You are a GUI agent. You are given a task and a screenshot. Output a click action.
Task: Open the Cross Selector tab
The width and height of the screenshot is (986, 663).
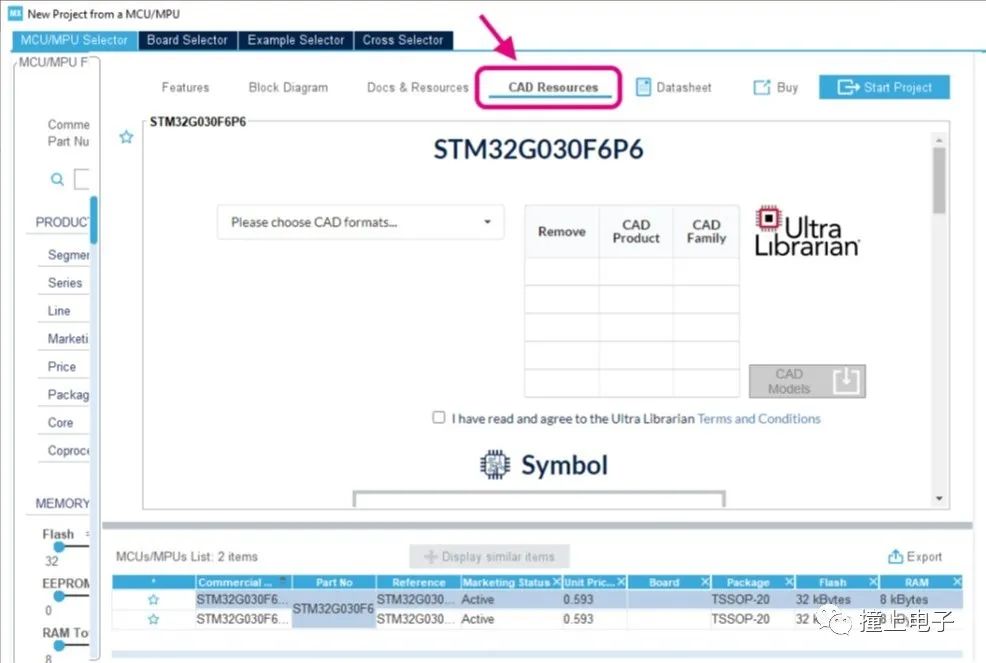402,40
